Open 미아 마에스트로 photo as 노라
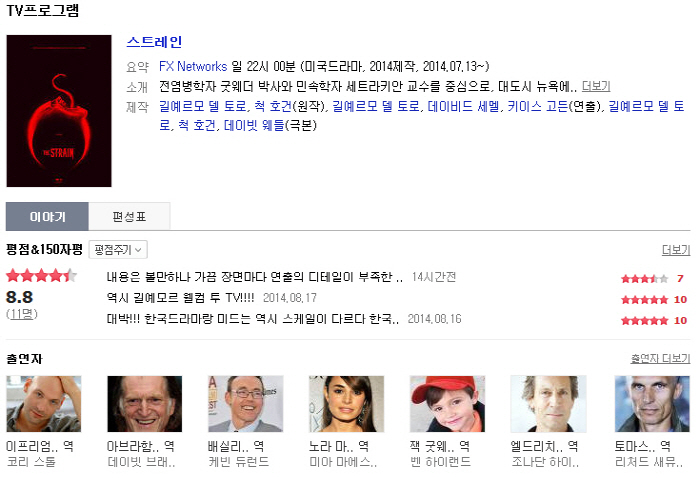 (346, 404)
